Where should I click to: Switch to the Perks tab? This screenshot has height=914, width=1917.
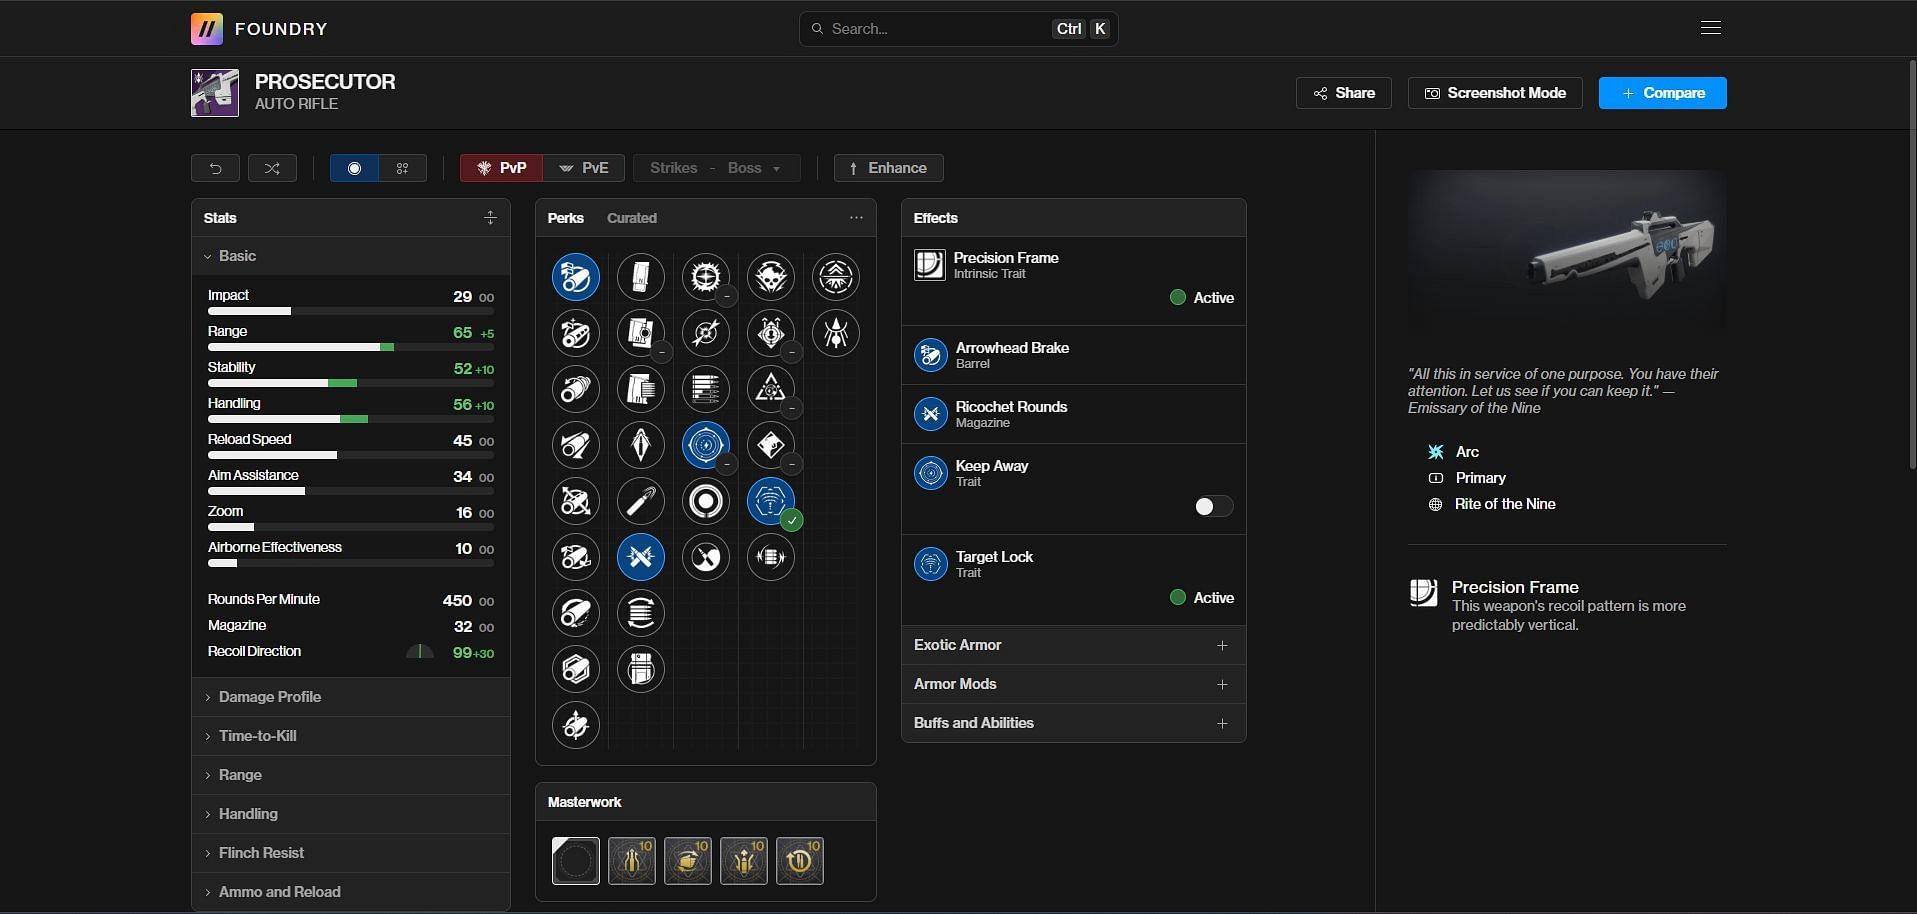point(566,218)
